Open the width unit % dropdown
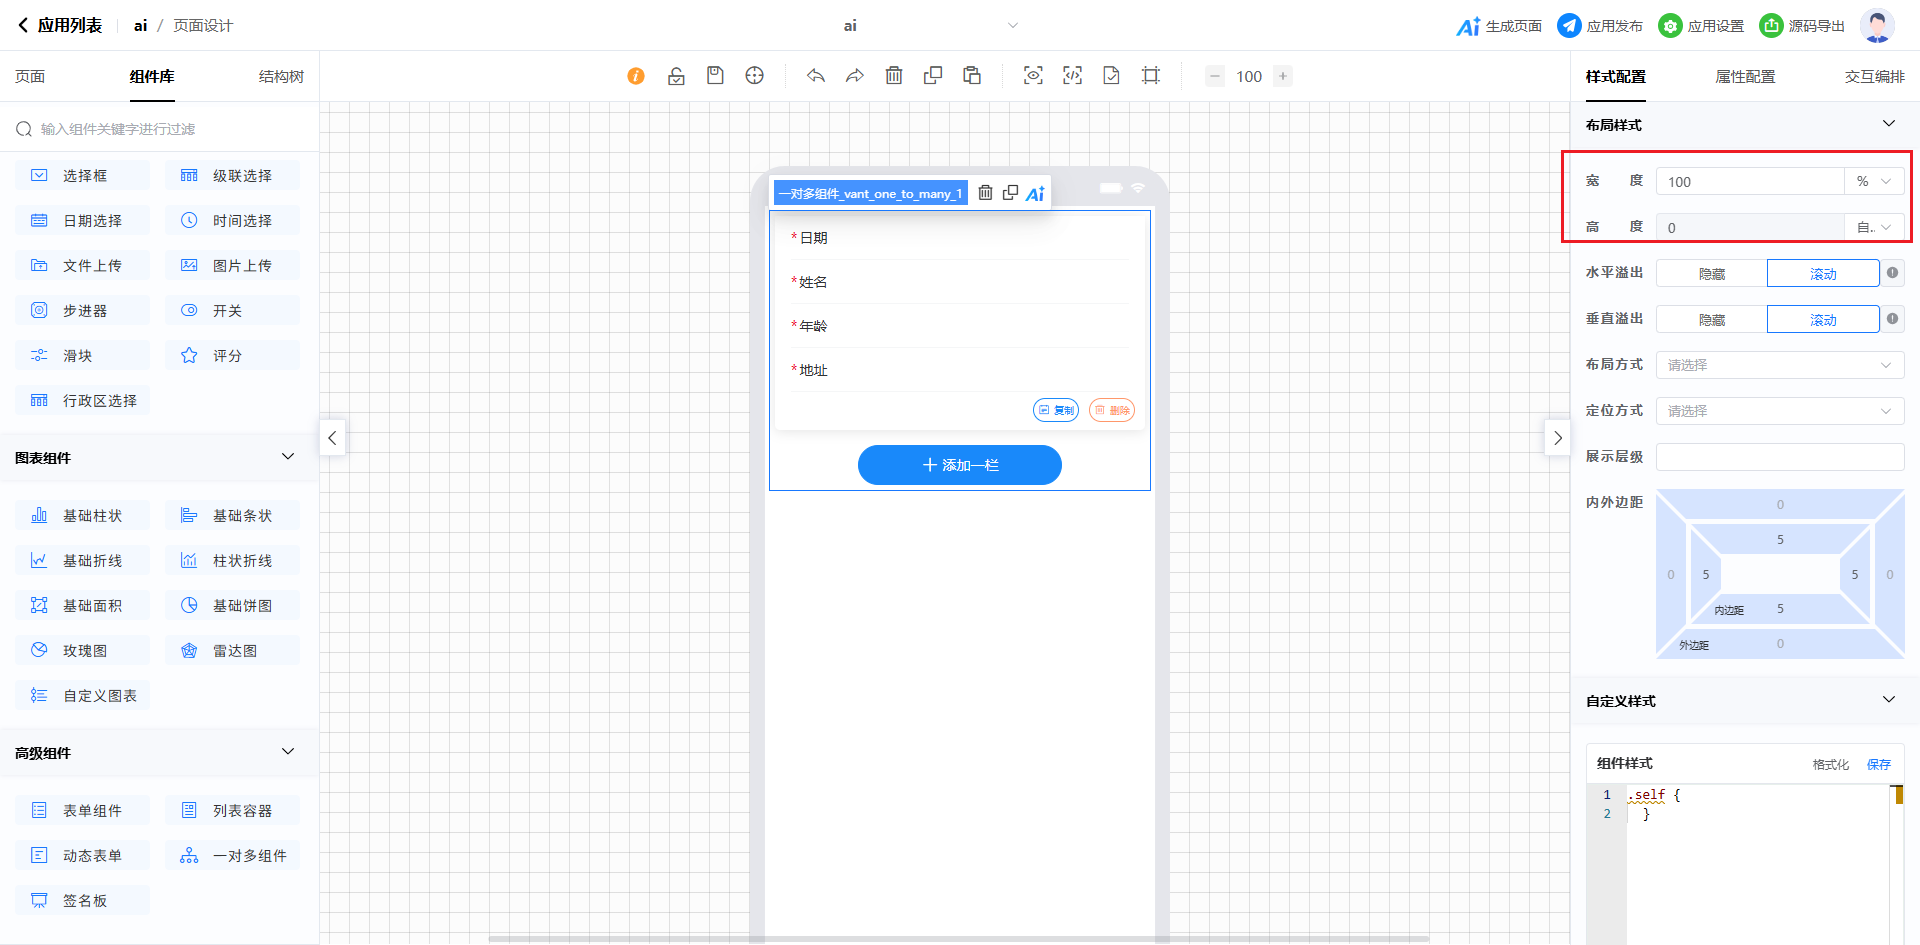Screen dimensions: 1920x945 pos(1873,182)
